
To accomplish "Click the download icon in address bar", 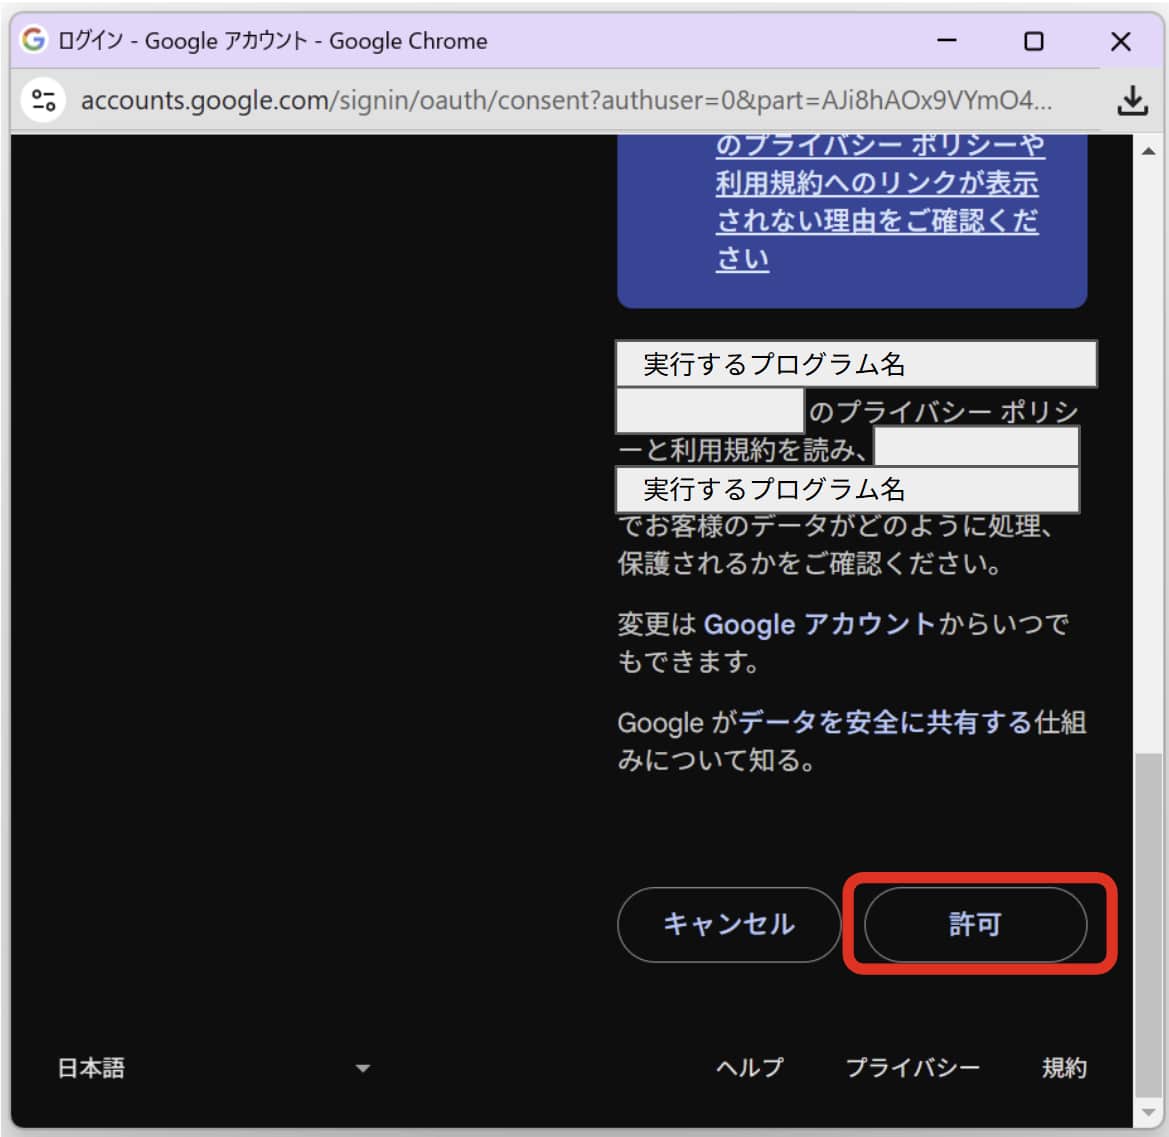I will [1132, 101].
